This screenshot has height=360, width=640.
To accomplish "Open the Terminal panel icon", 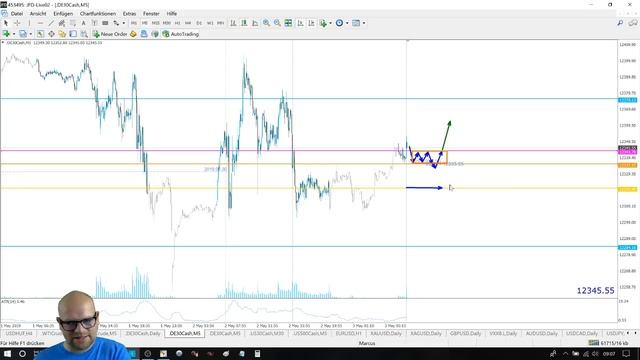I will [73, 34].
